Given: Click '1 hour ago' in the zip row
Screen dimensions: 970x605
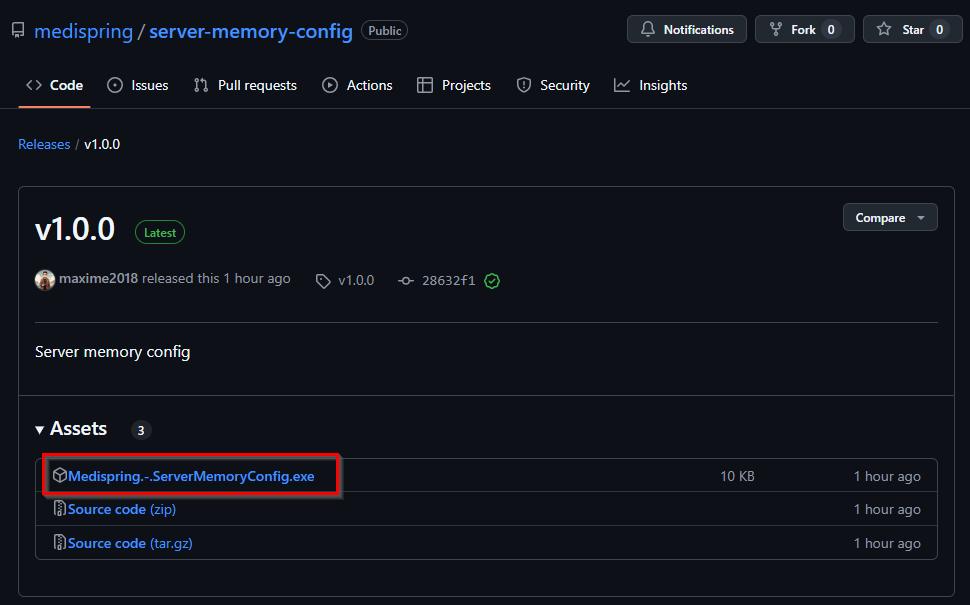Looking at the screenshot, I should (887, 509).
